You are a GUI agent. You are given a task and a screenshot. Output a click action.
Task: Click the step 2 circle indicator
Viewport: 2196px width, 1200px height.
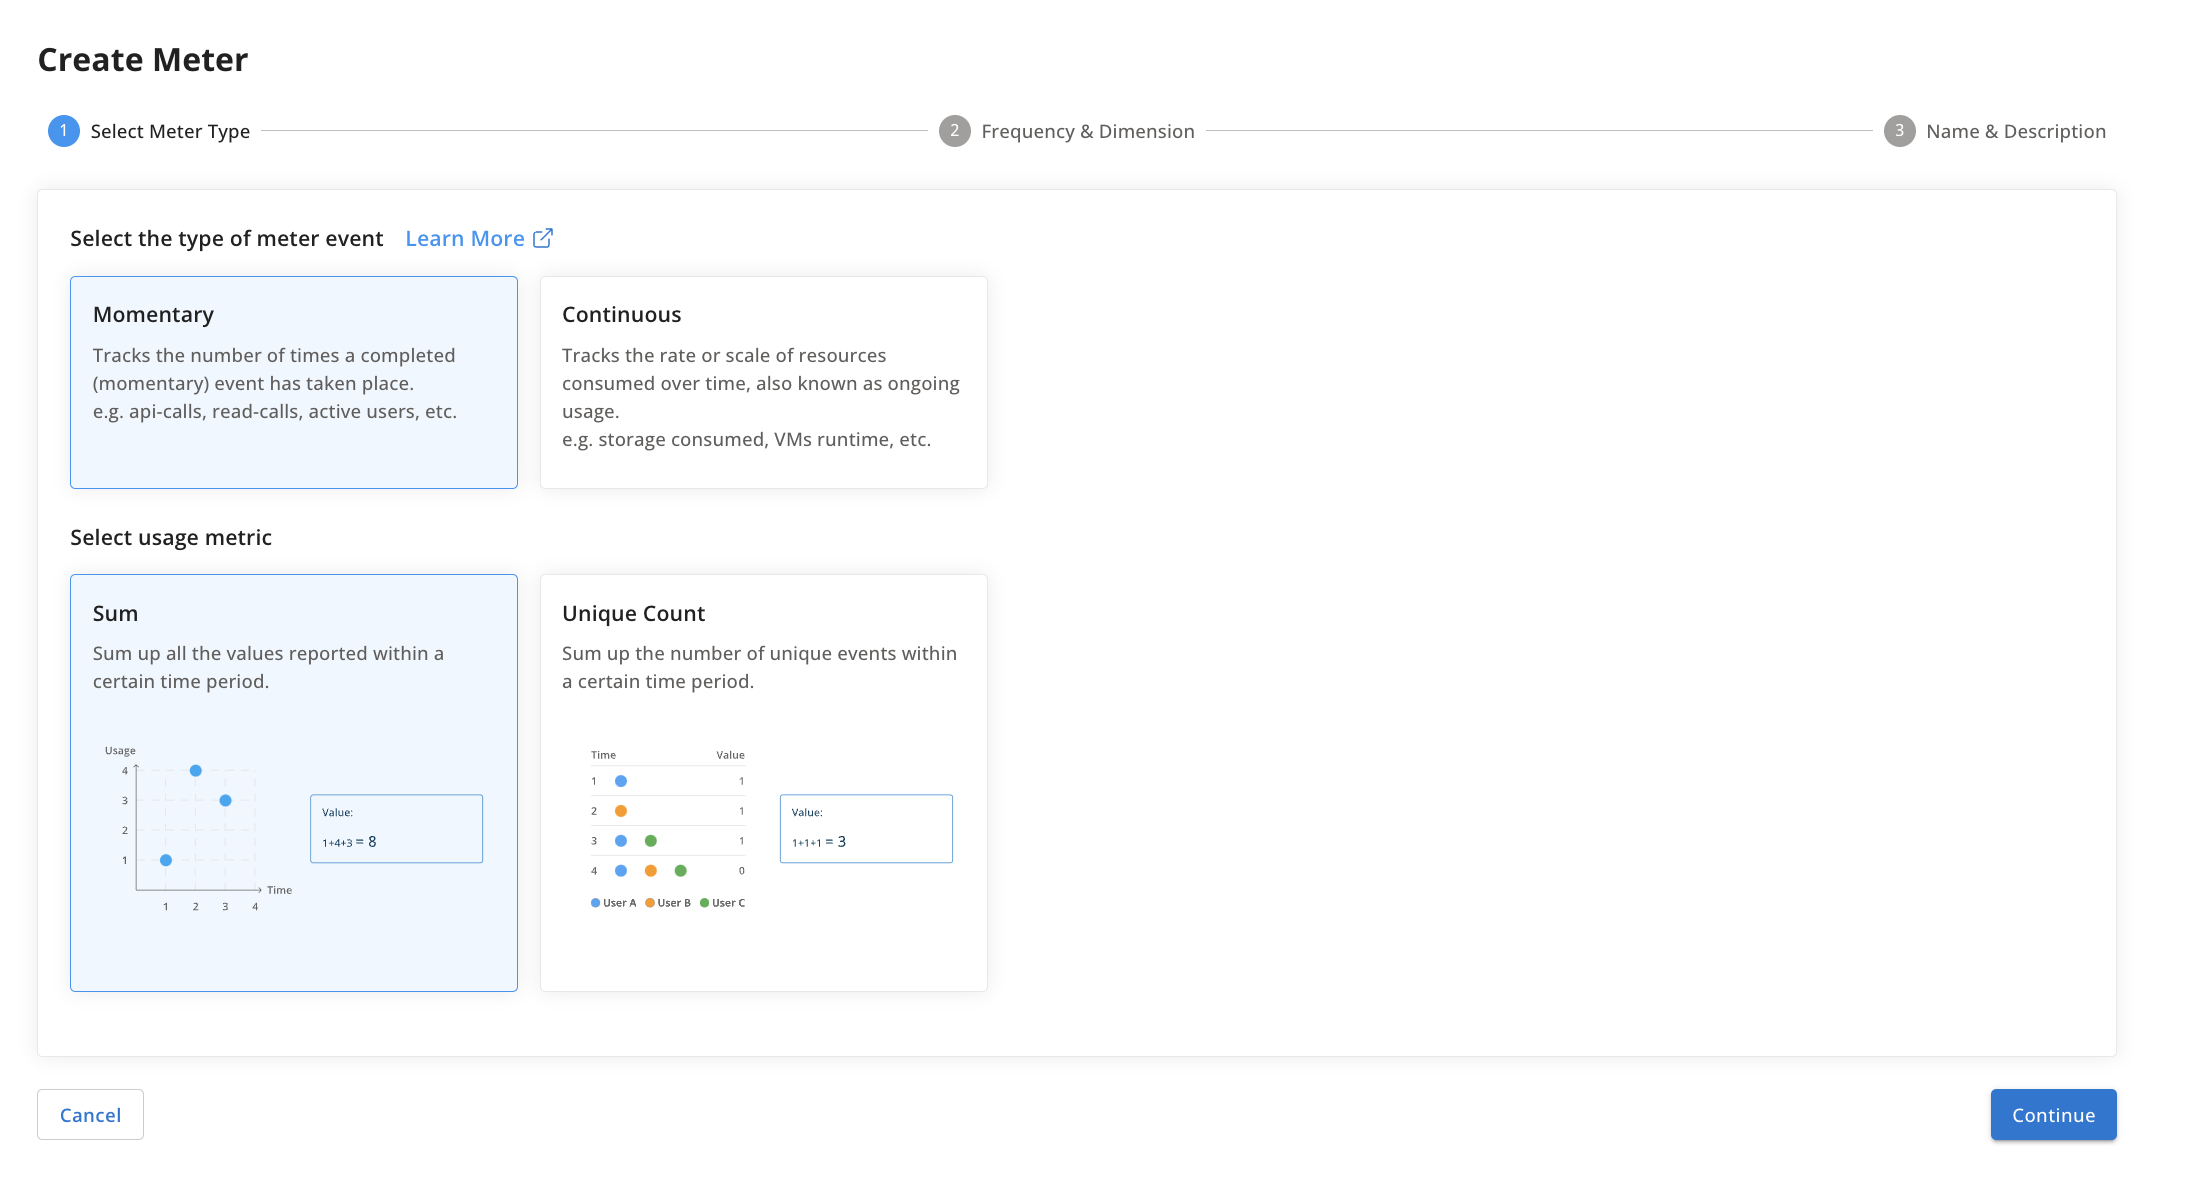tap(954, 131)
